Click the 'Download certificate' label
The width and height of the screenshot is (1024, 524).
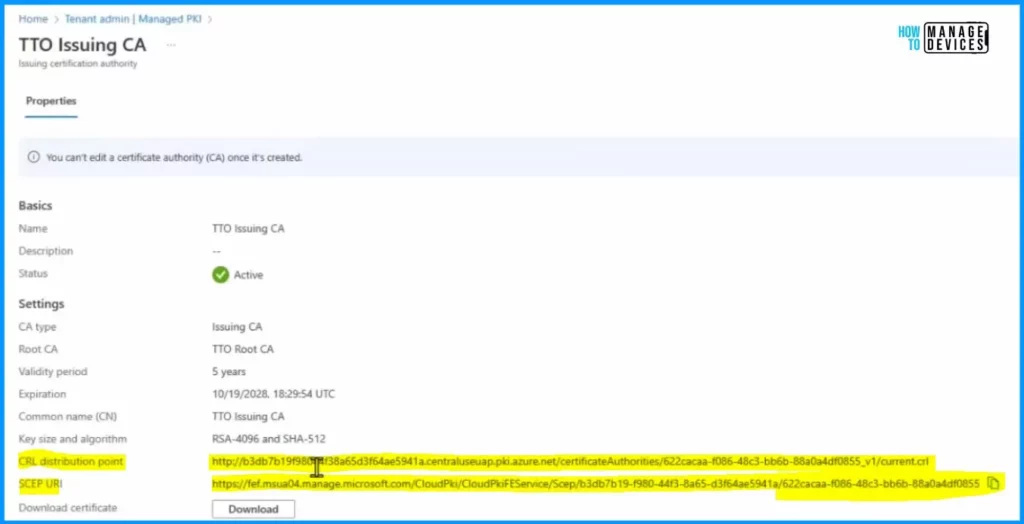point(68,507)
